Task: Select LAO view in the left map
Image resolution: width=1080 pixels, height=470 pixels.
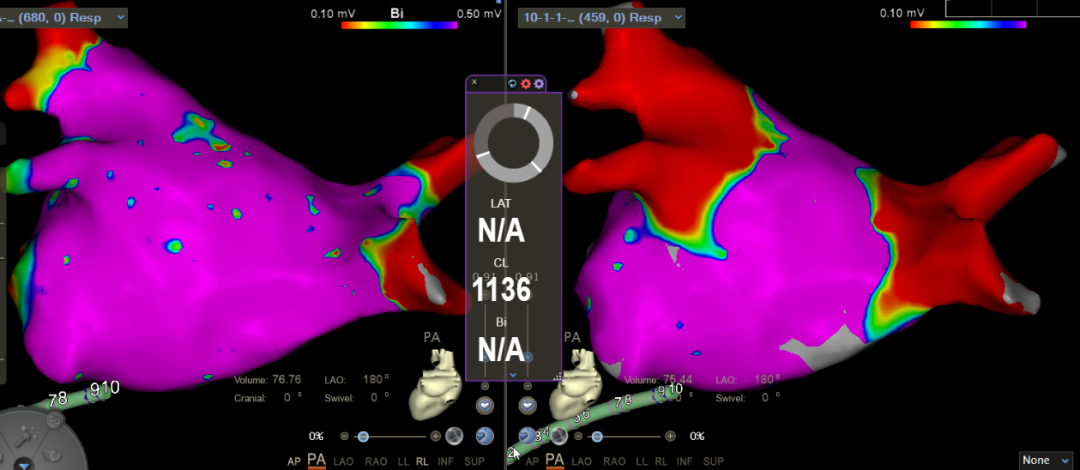Action: point(345,461)
